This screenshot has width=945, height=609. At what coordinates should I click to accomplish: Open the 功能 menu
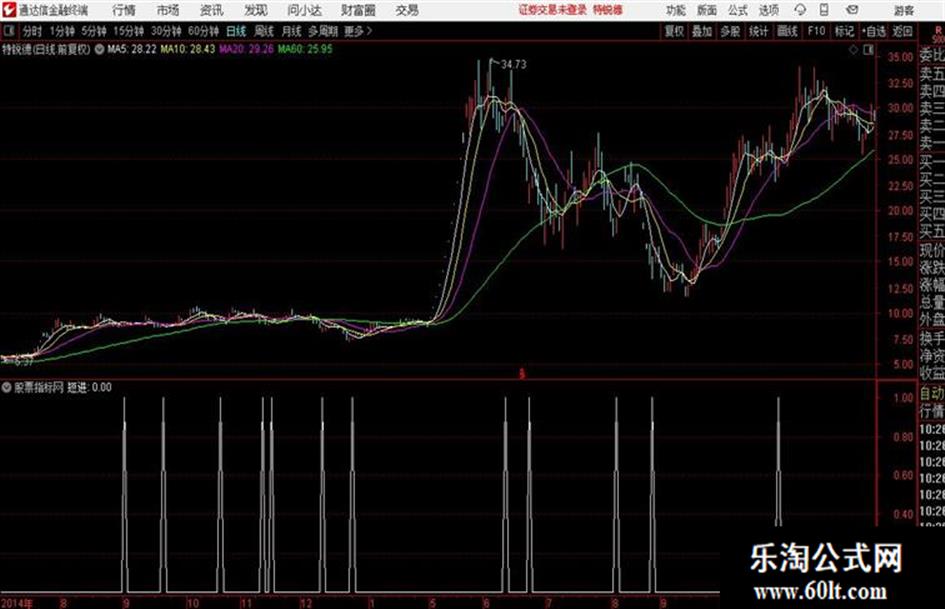(x=676, y=10)
